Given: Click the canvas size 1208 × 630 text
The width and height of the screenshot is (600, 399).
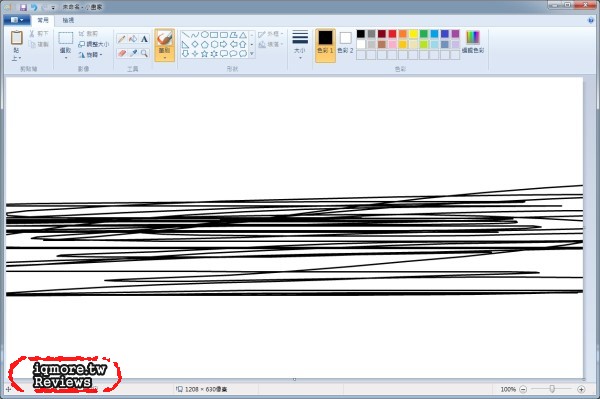Looking at the screenshot, I should [x=206, y=389].
